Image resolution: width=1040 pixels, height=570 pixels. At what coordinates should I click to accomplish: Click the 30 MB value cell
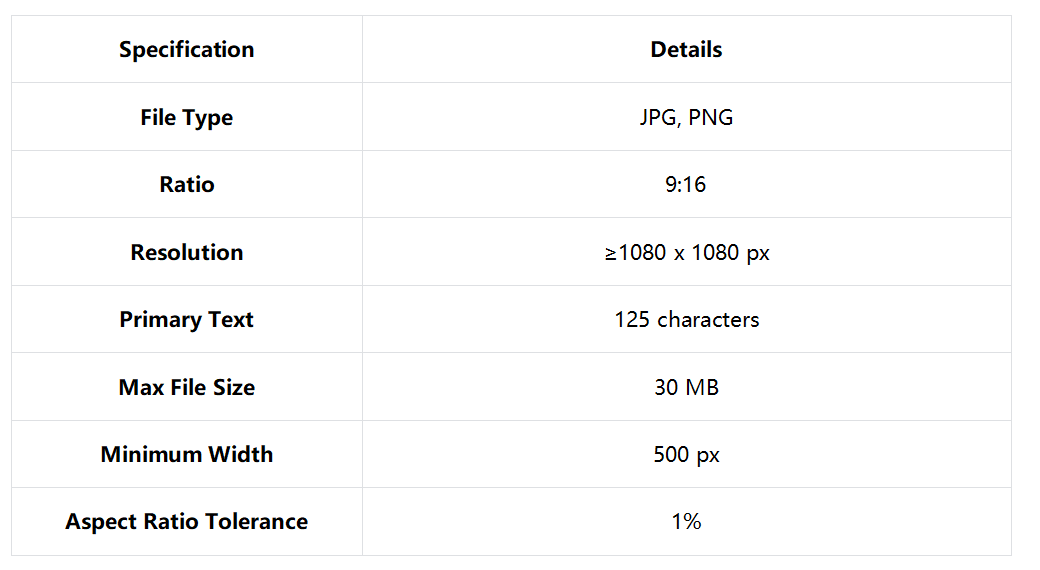click(x=686, y=388)
